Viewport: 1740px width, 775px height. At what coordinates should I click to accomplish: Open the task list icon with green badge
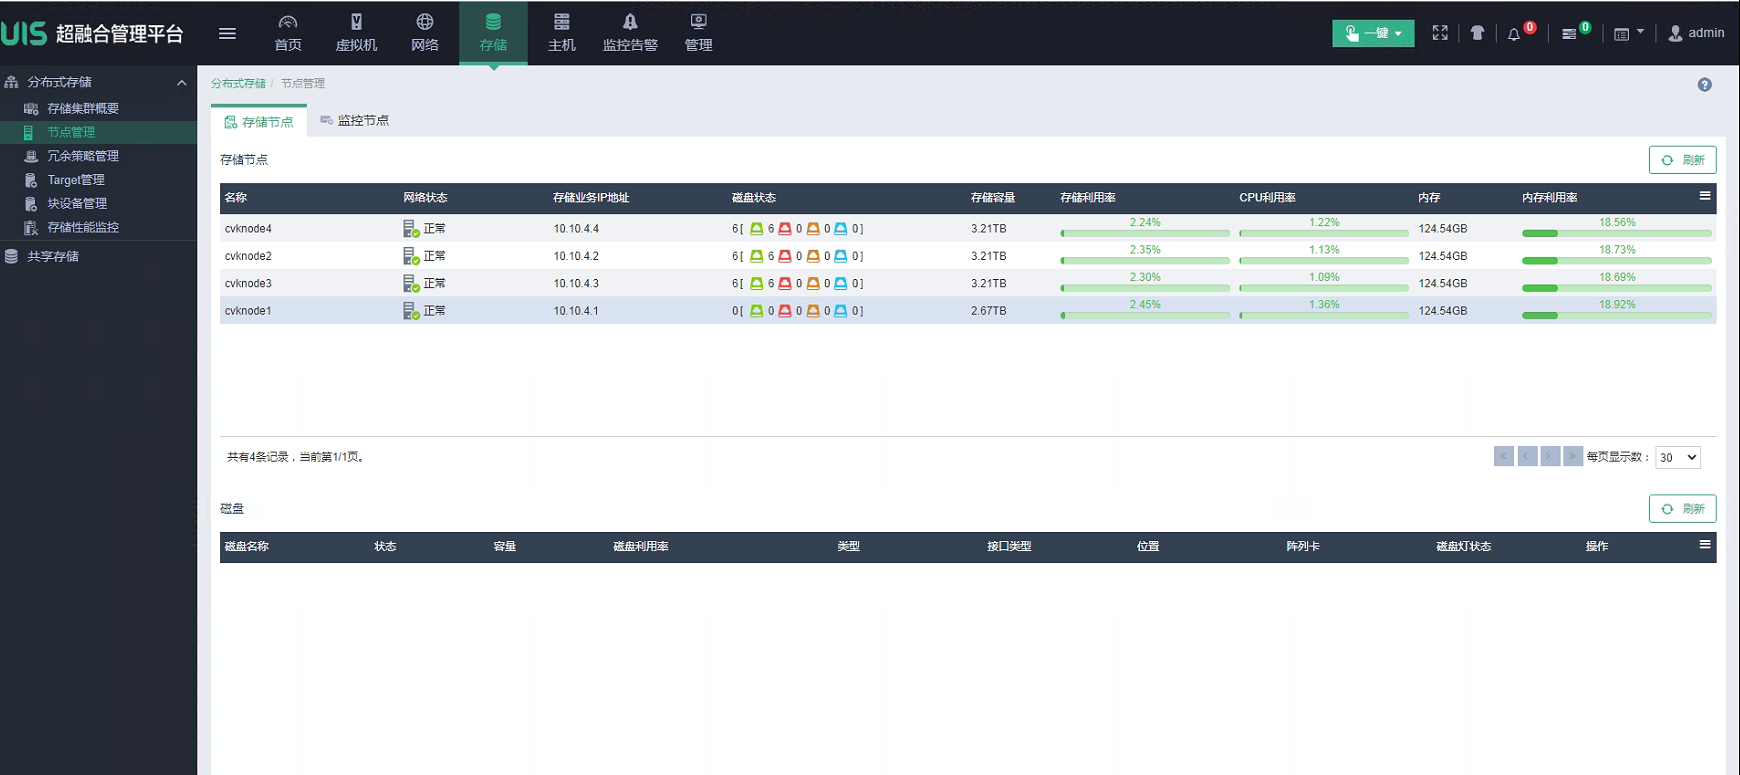click(x=1569, y=34)
